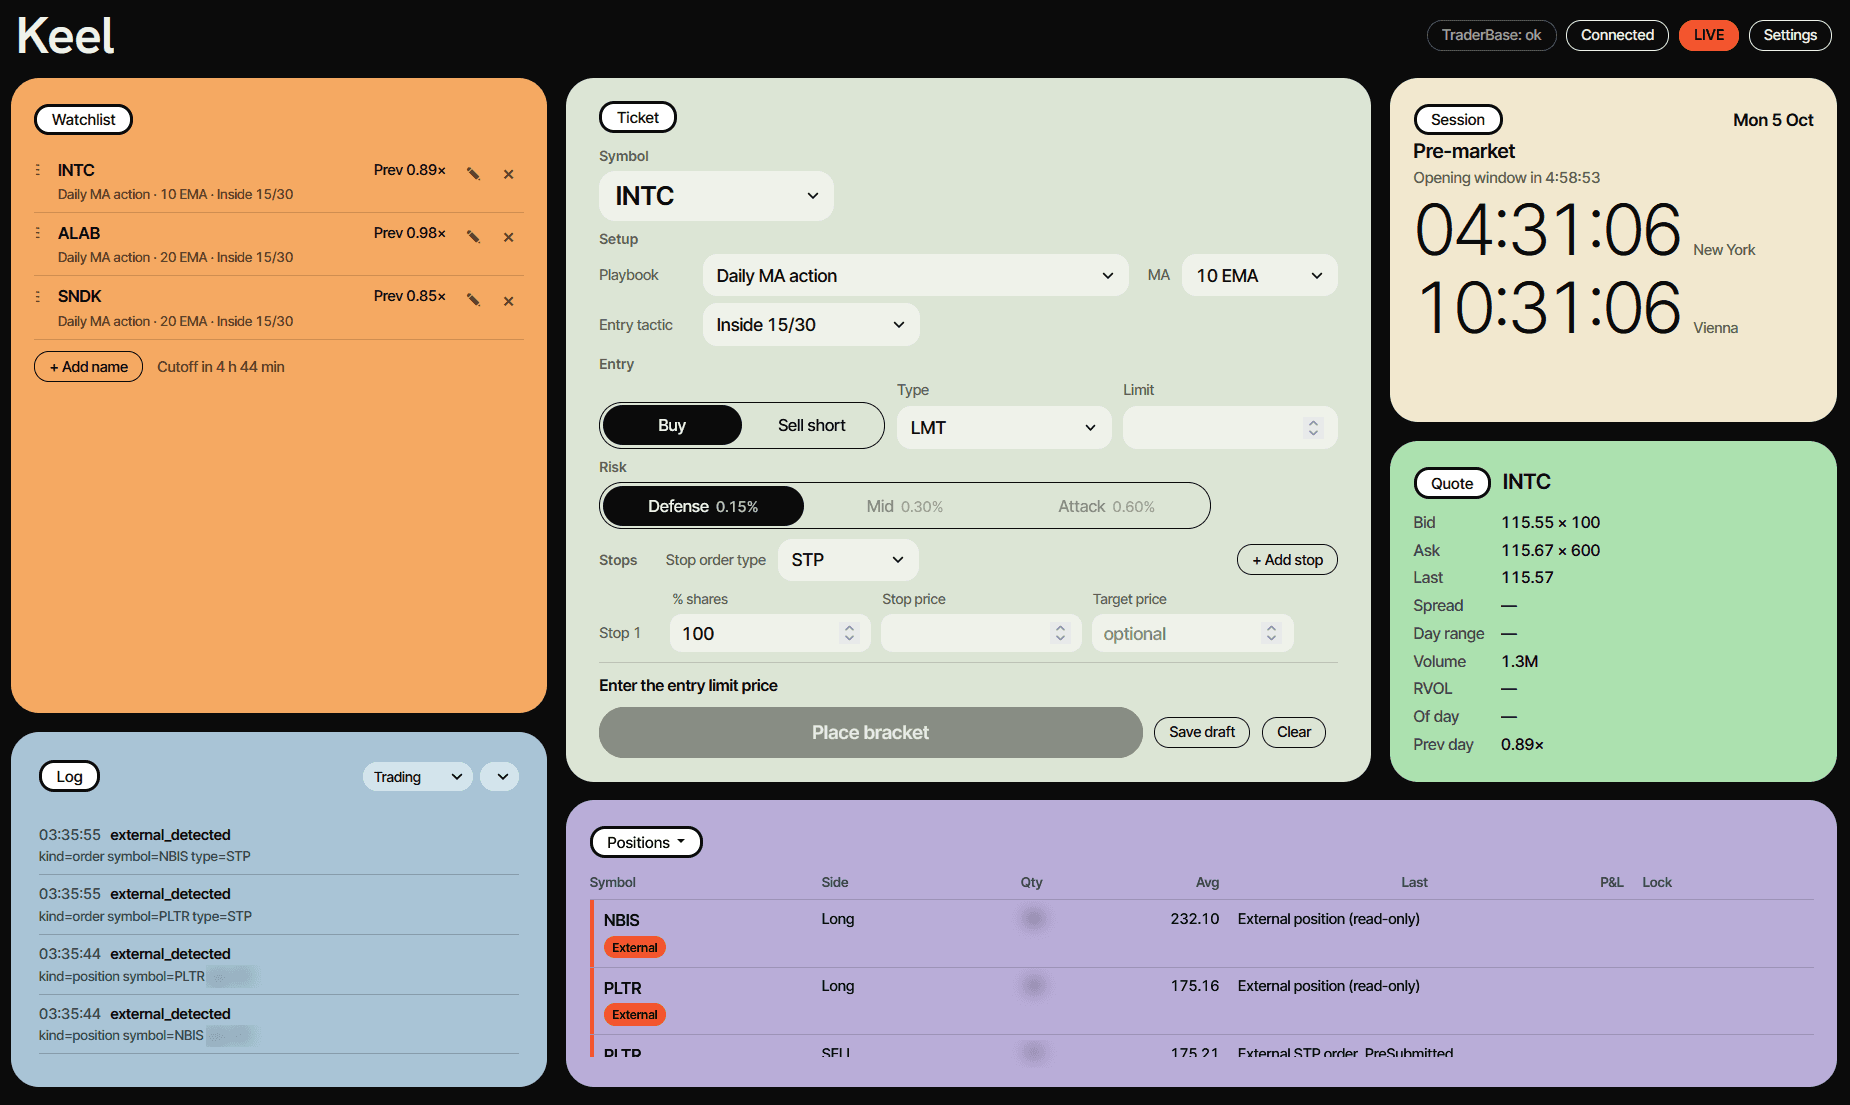Open the MA dropdown showing 10 EMA
This screenshot has height=1105, width=1850.
pyautogui.click(x=1259, y=275)
